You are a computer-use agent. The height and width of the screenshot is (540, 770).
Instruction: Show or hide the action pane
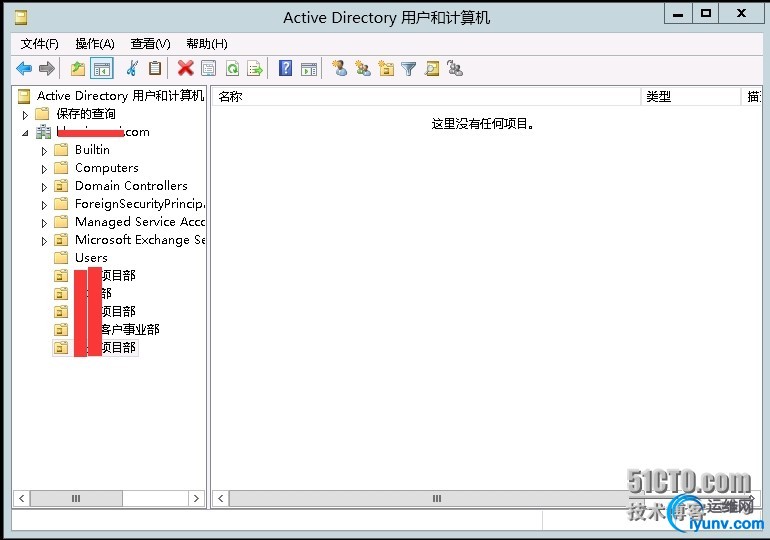pos(309,69)
